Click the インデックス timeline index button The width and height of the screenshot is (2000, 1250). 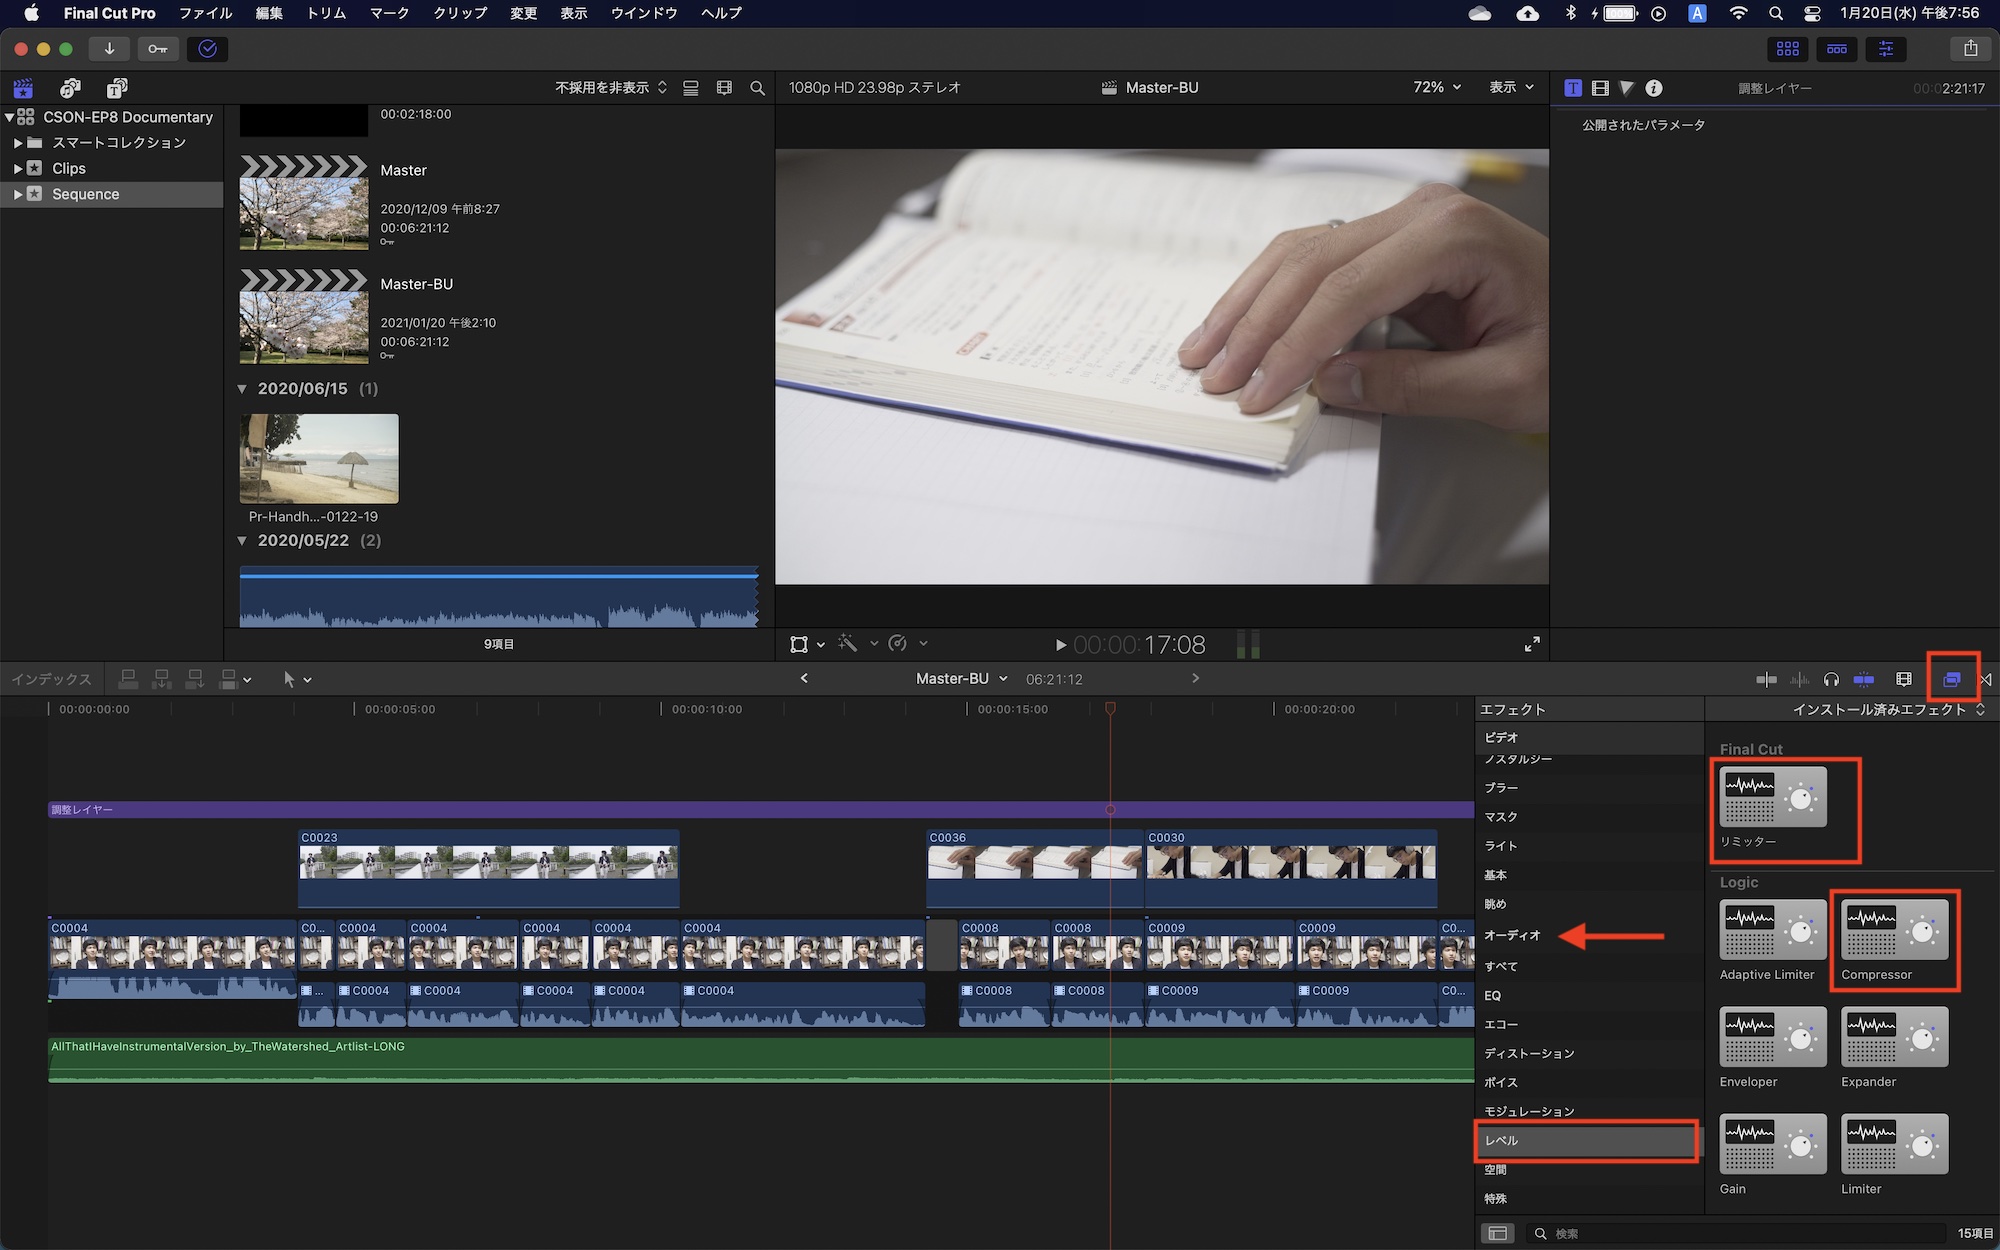pos(51,679)
